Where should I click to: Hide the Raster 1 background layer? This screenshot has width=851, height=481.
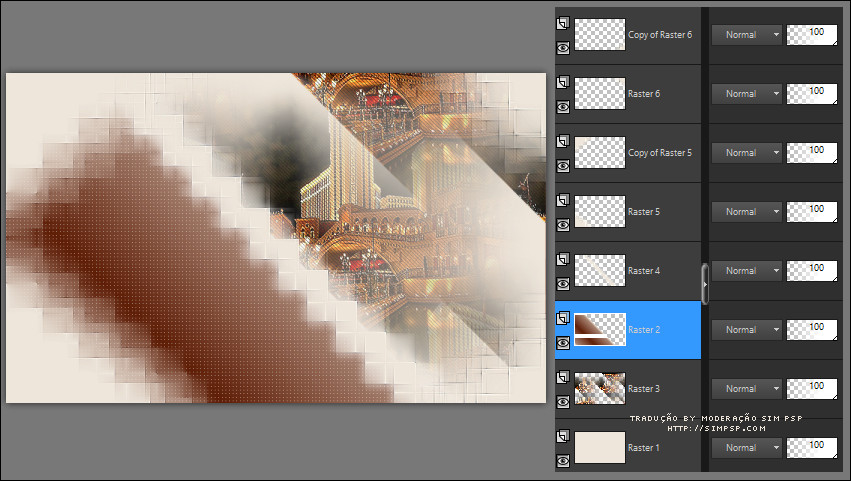click(x=564, y=460)
